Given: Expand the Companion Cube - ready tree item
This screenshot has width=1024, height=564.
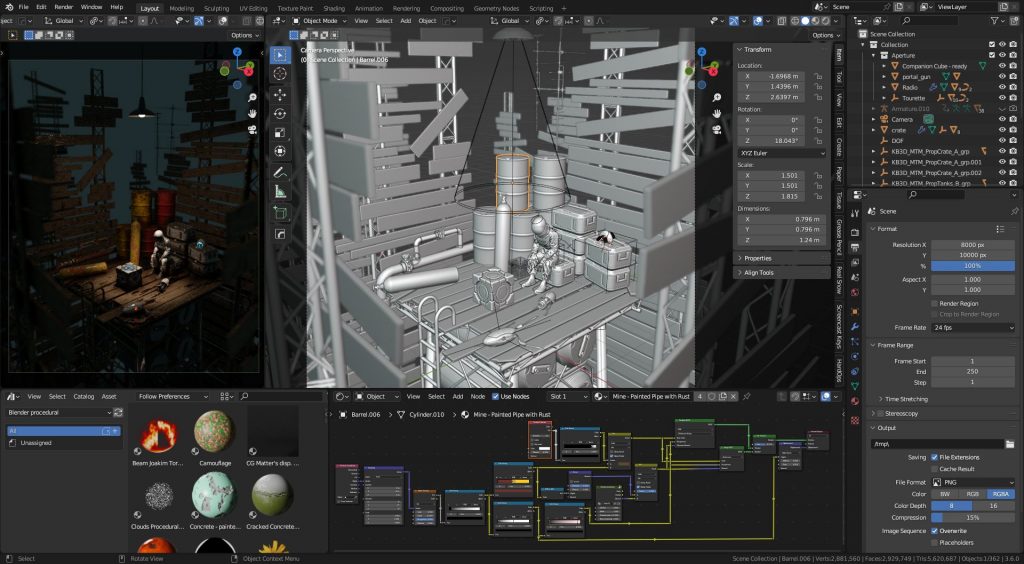Looking at the screenshot, I should [x=884, y=66].
